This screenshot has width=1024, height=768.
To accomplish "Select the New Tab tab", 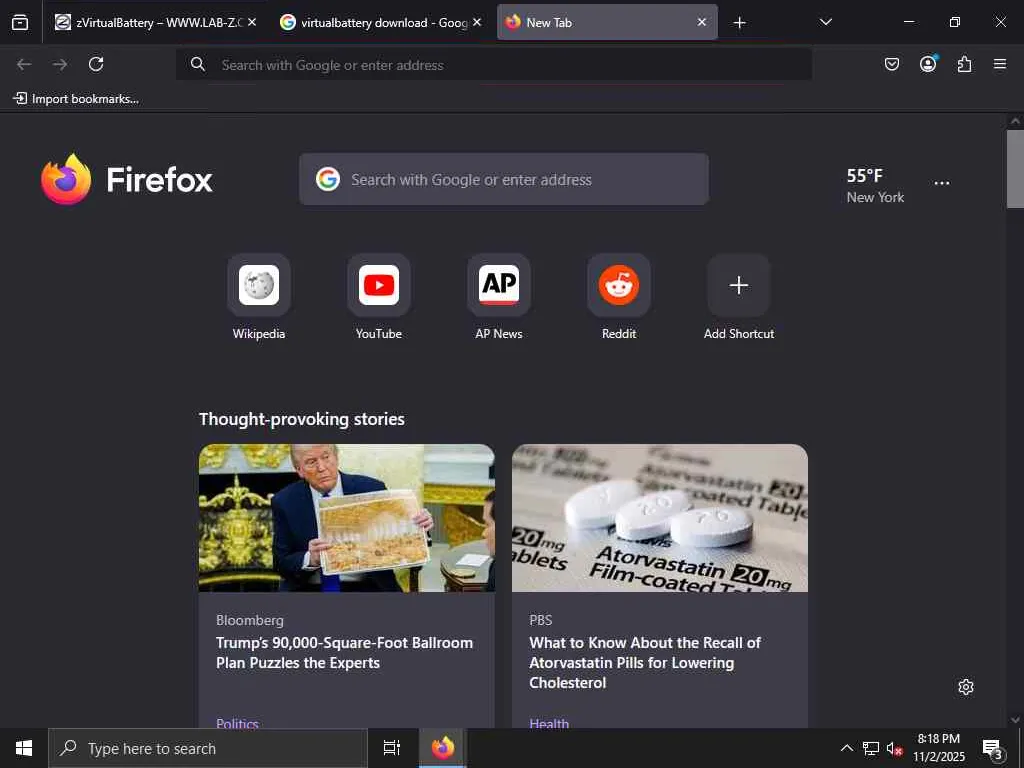I will (607, 22).
